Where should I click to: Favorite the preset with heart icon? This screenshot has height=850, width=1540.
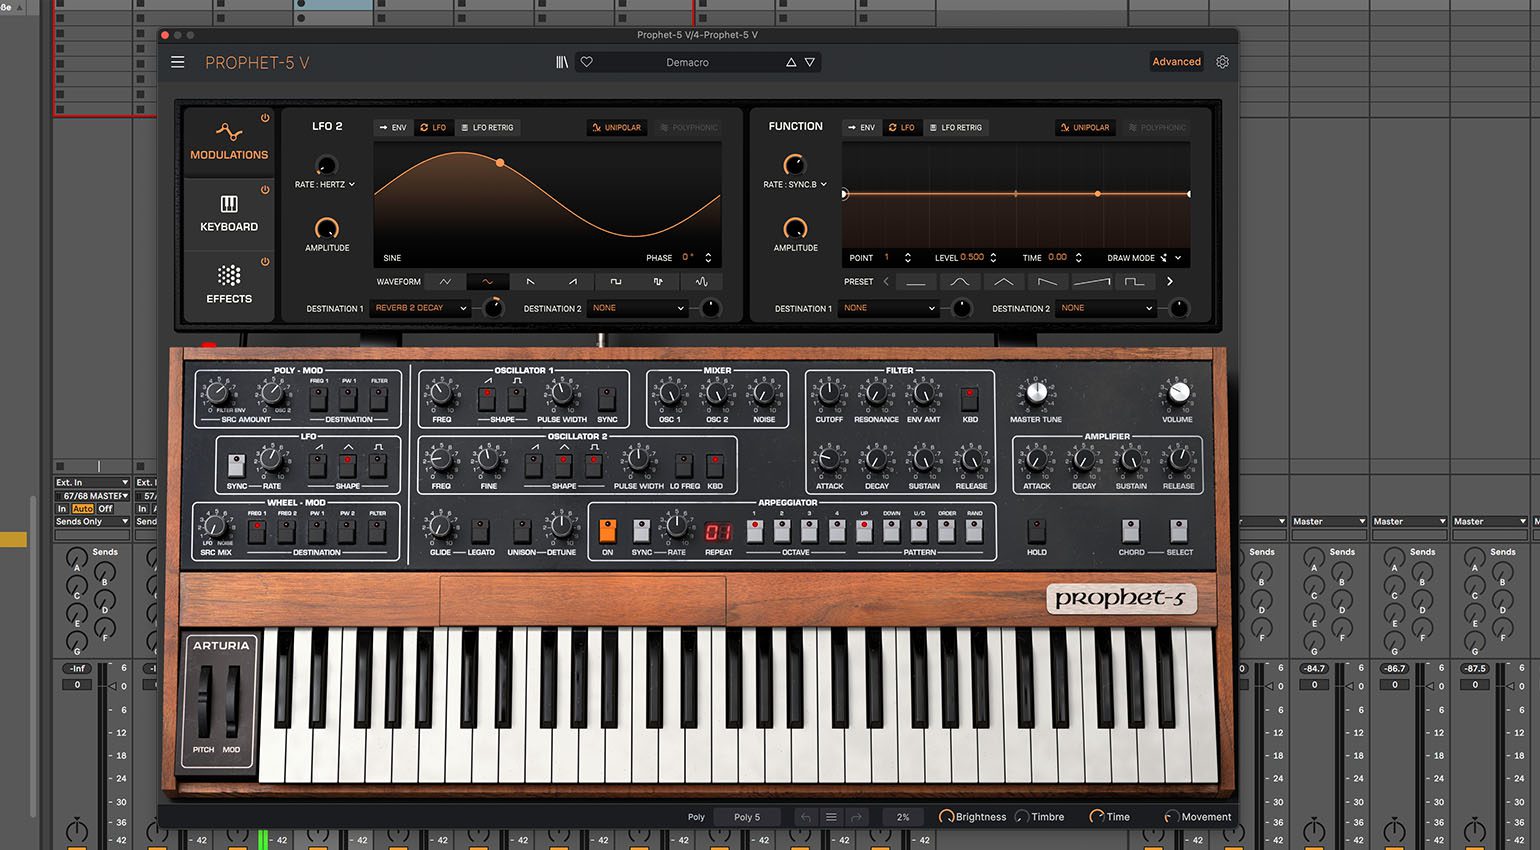pos(587,62)
